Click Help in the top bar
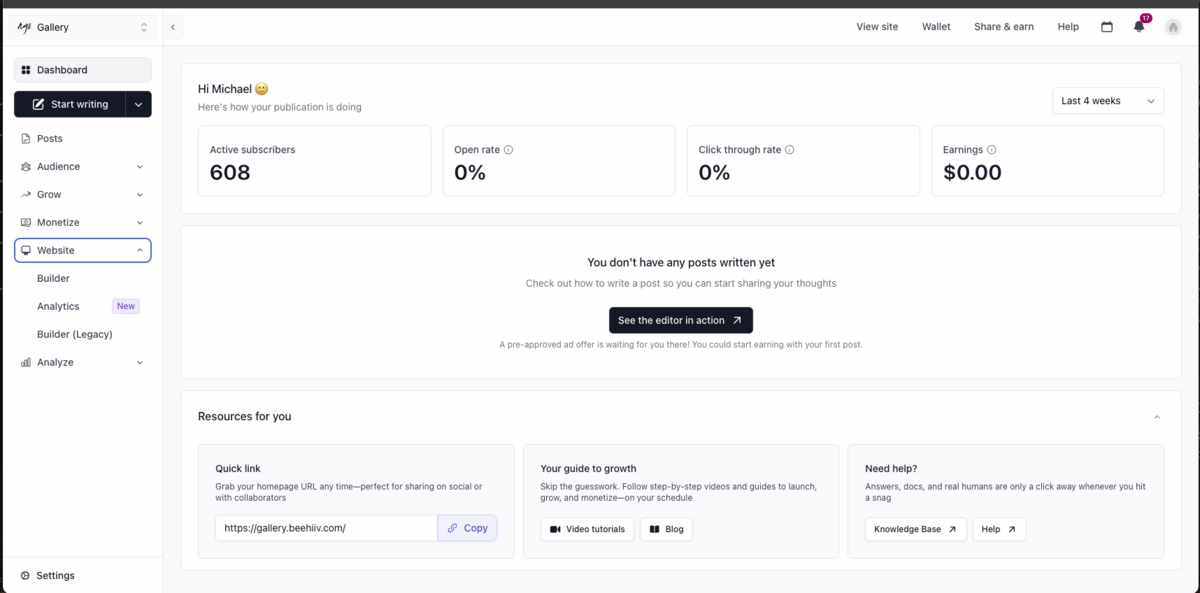 (x=1068, y=27)
